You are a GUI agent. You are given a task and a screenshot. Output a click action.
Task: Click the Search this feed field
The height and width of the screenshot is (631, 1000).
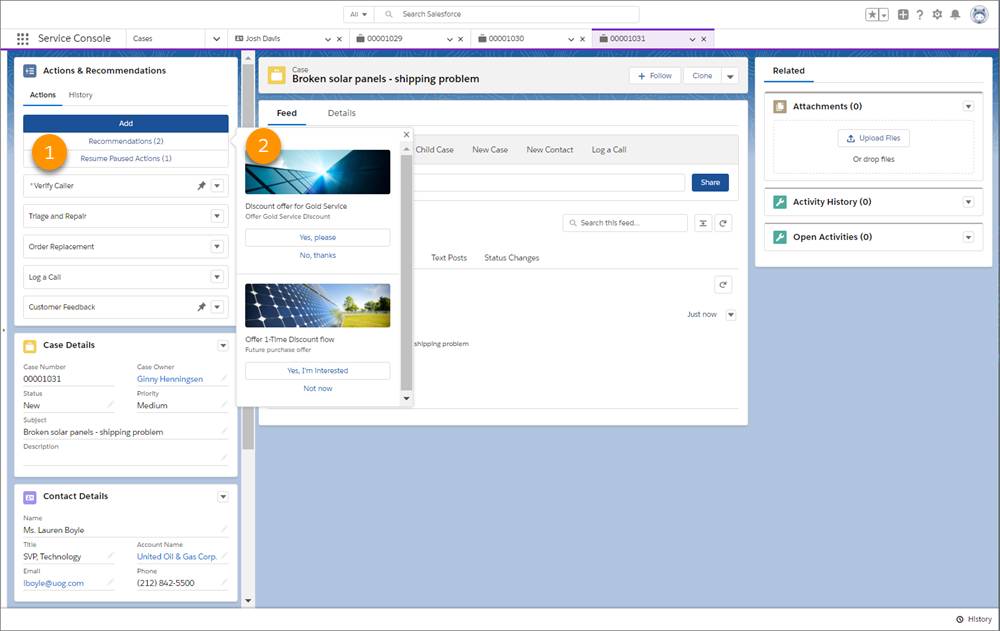[624, 222]
